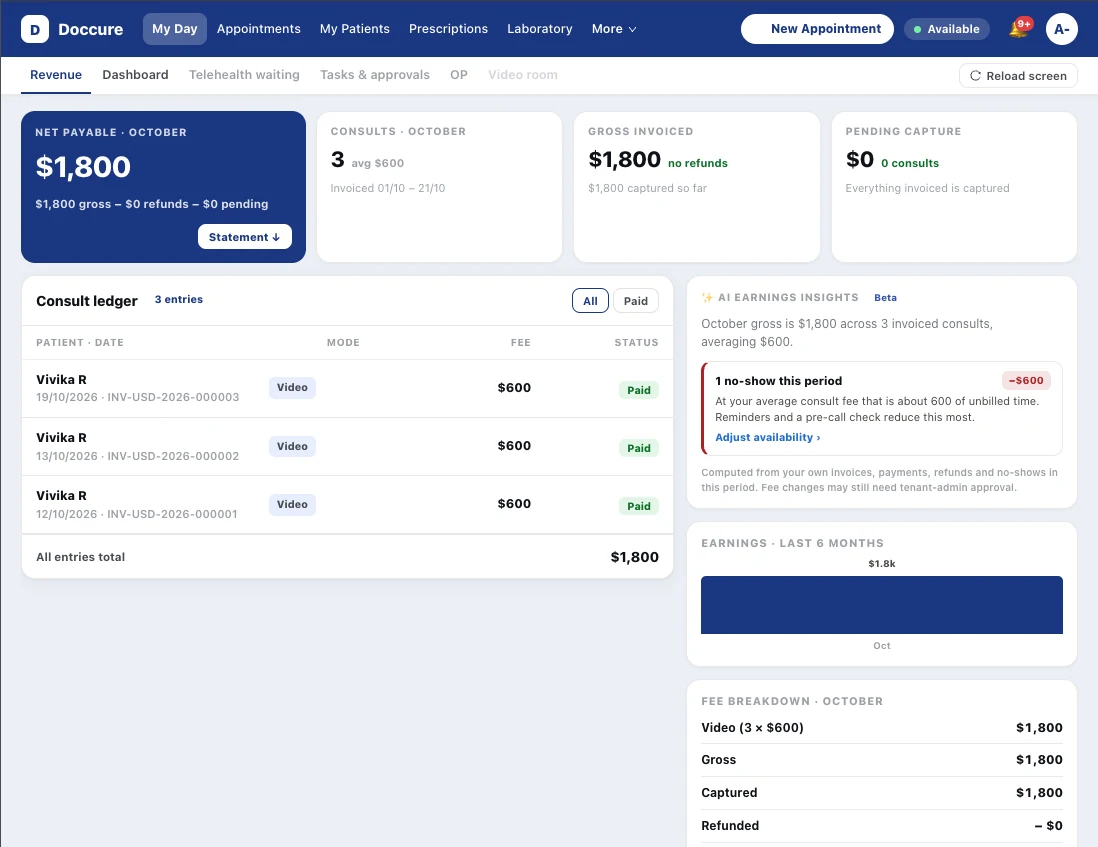Switch to the Revenue tab

[56, 75]
